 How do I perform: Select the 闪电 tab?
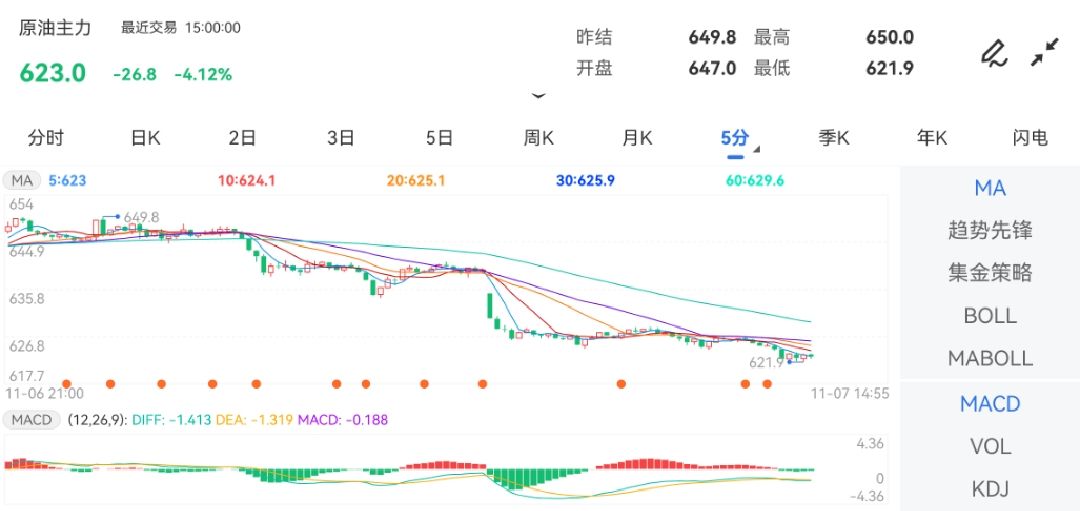click(1030, 138)
